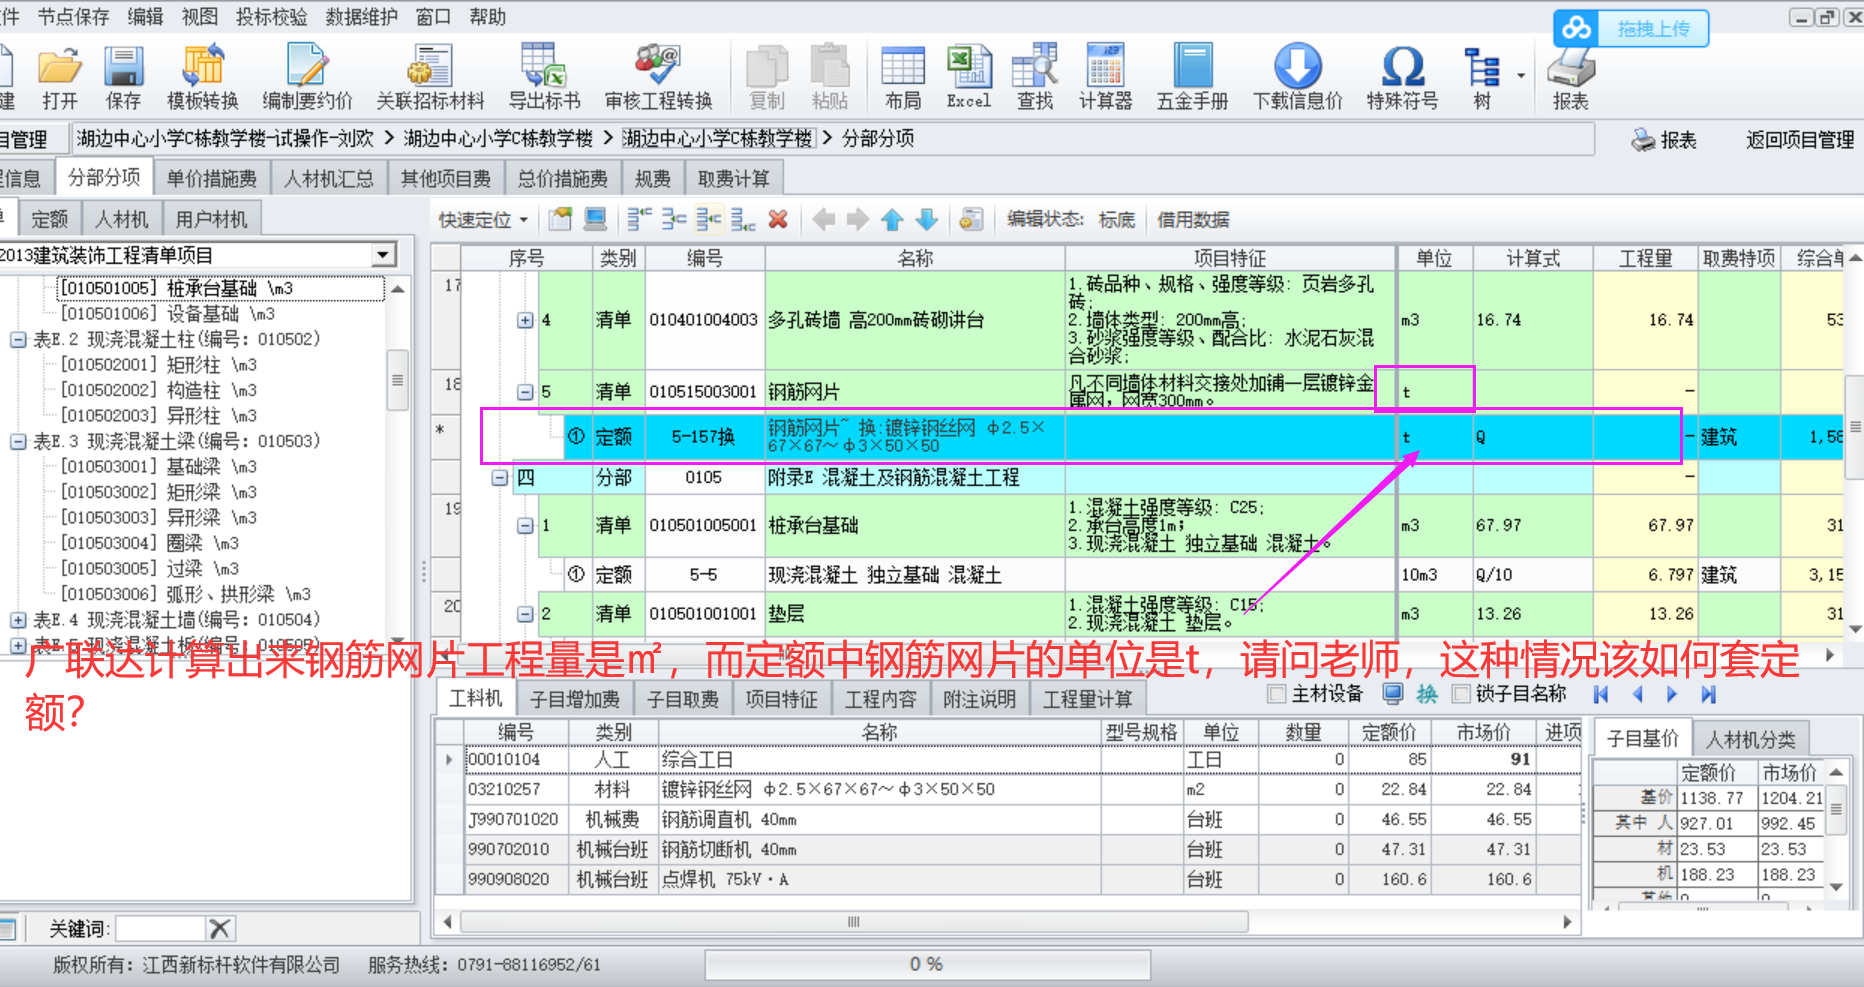This screenshot has width=1864, height=987.
Task: Switch to the 人材机分类 tab
Action: pos(1750,739)
